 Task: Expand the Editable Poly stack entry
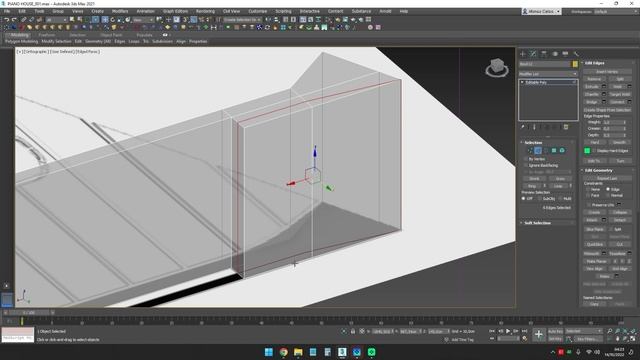tap(522, 82)
